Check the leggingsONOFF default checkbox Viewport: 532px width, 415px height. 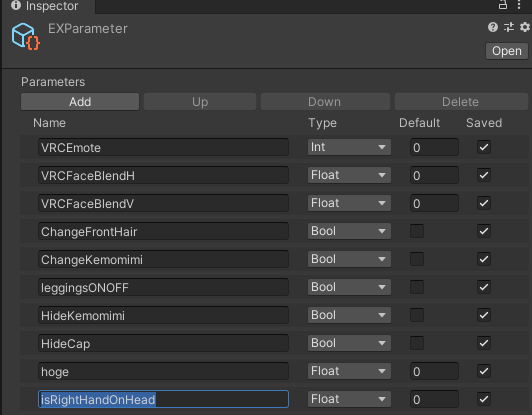pyautogui.click(x=417, y=287)
